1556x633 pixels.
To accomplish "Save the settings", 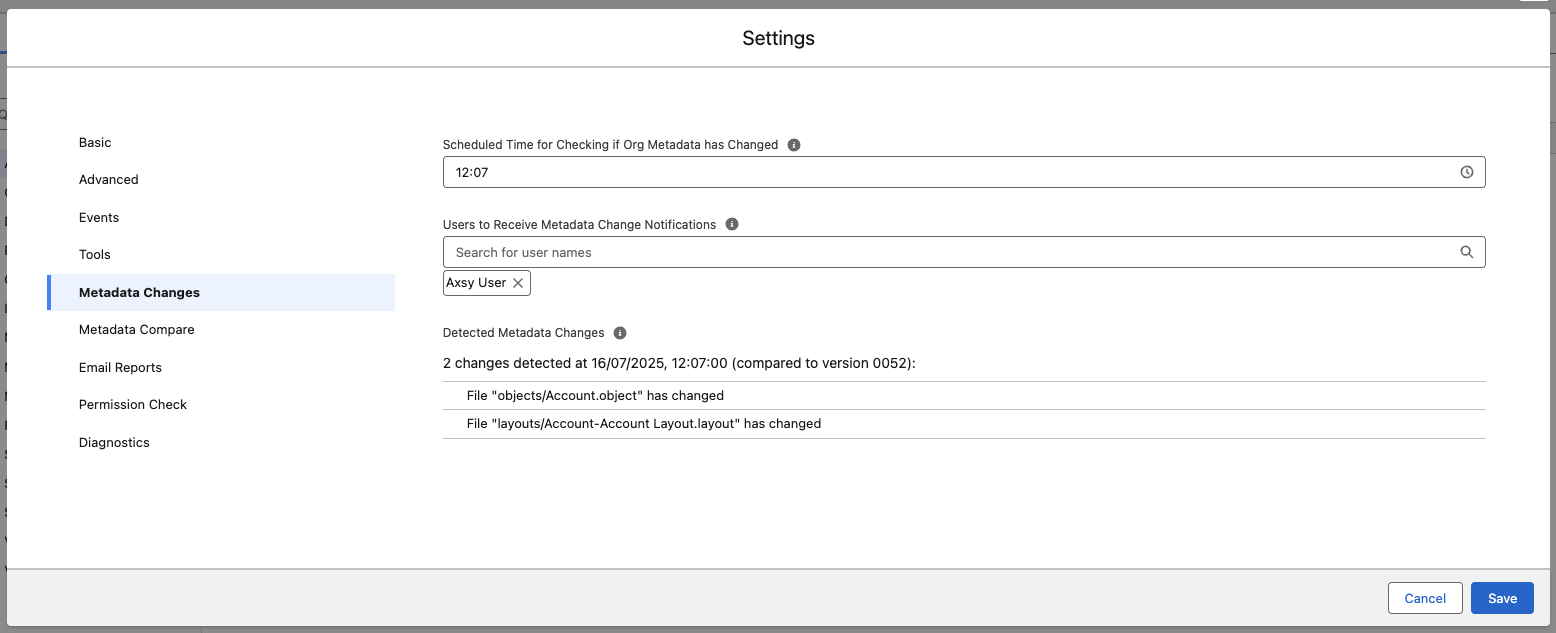I will (x=1502, y=598).
